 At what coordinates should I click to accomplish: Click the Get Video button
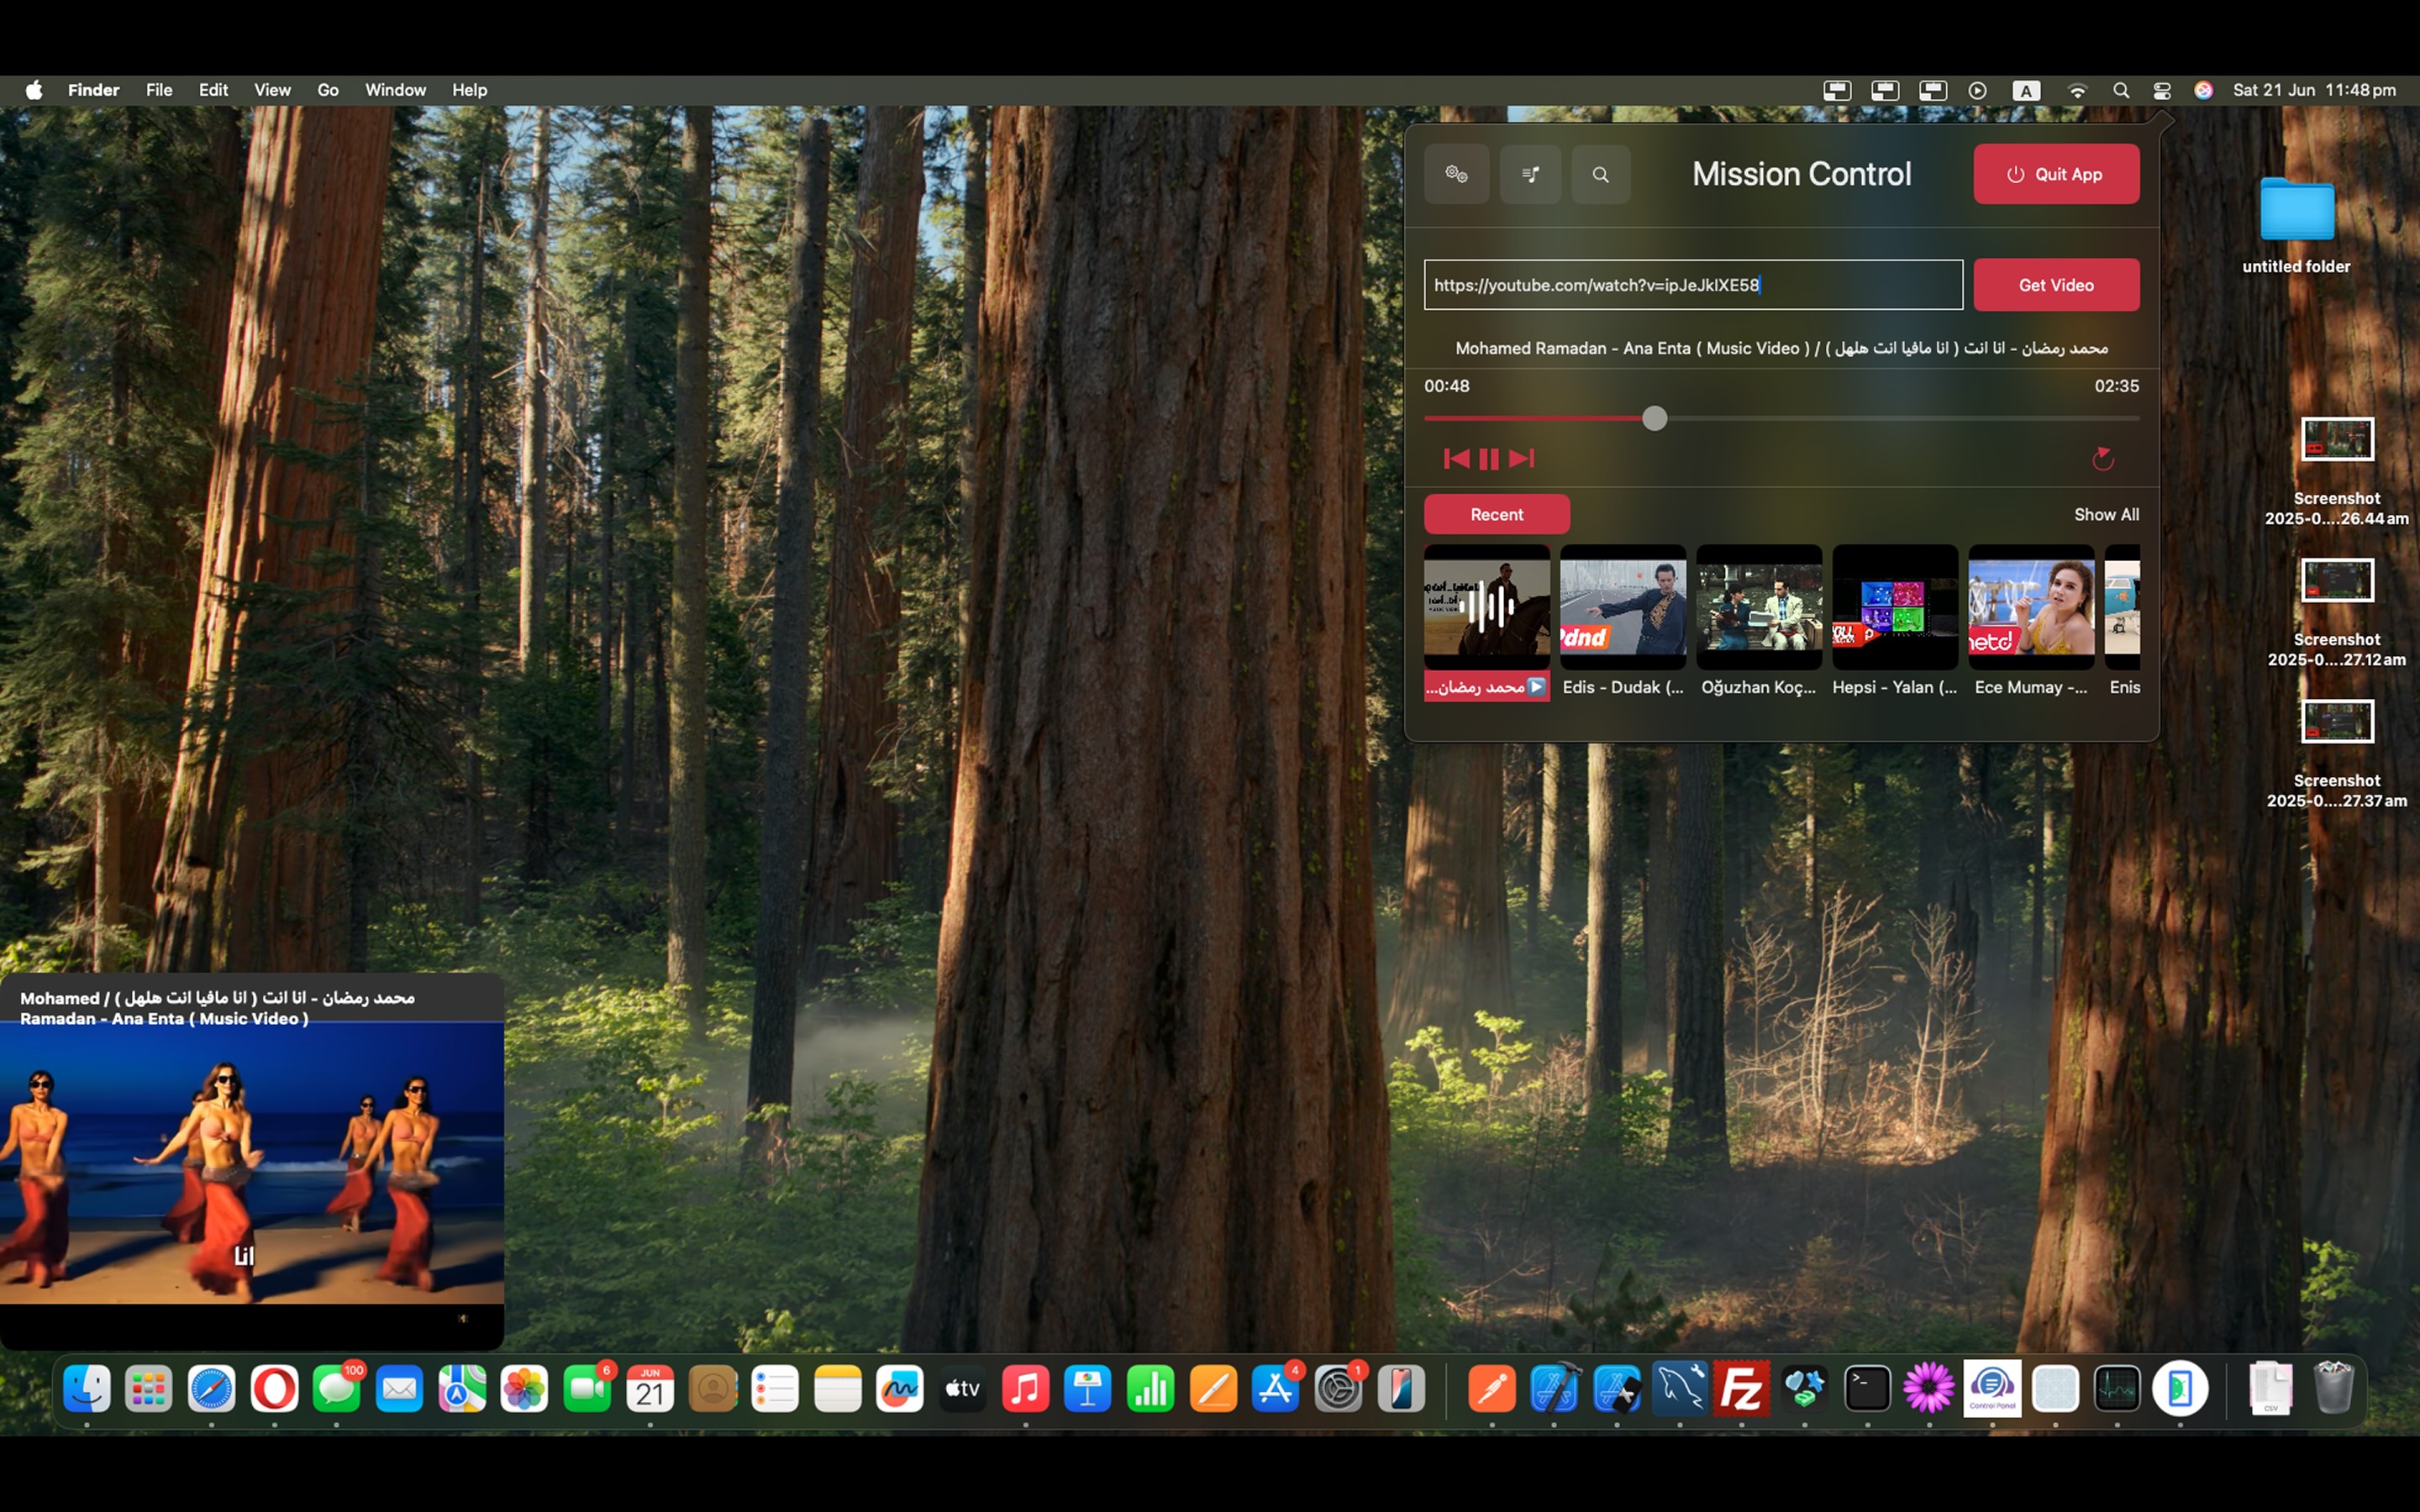click(2055, 285)
